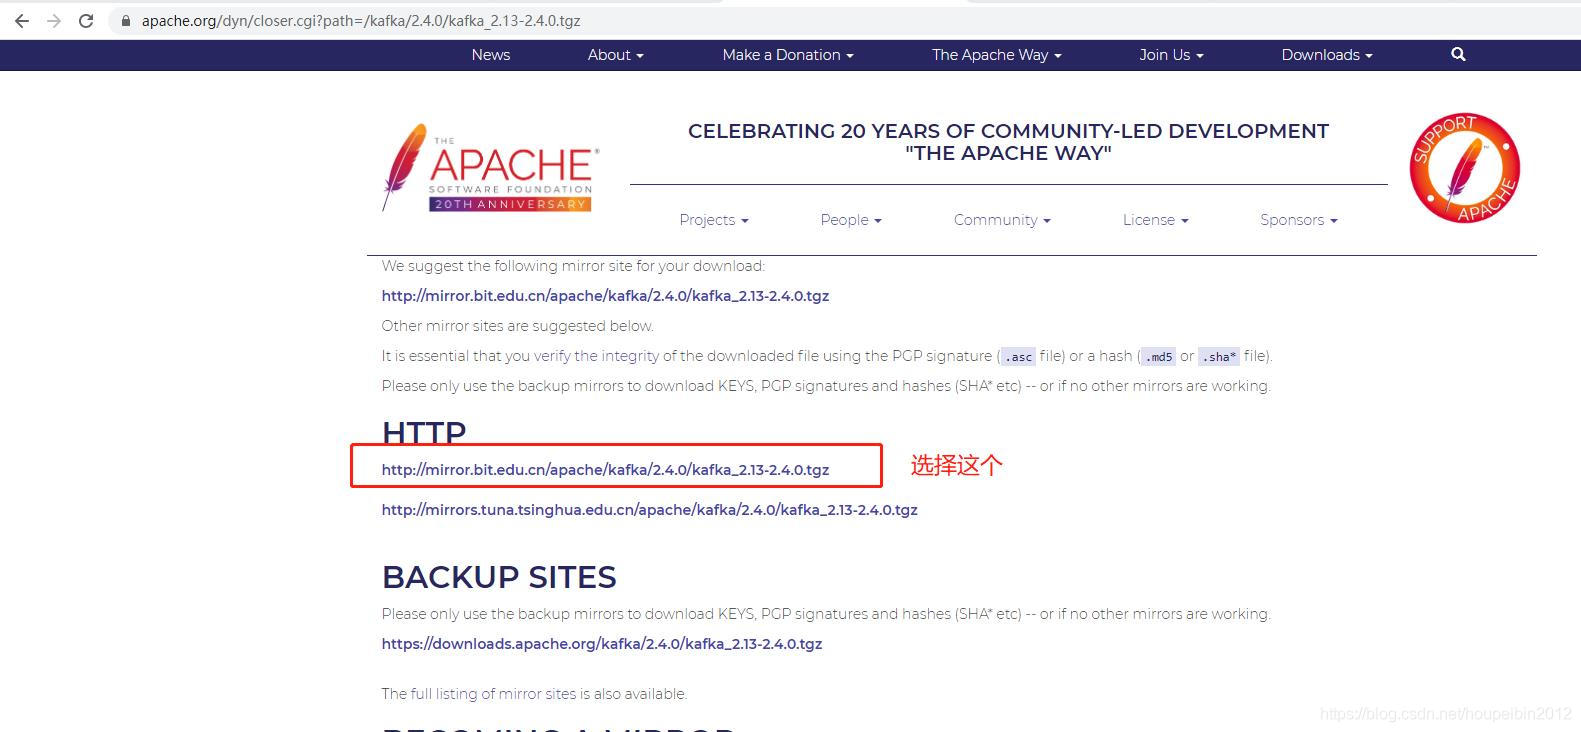Open the News menu item
Viewport: 1581px width, 732px height.
491,55
